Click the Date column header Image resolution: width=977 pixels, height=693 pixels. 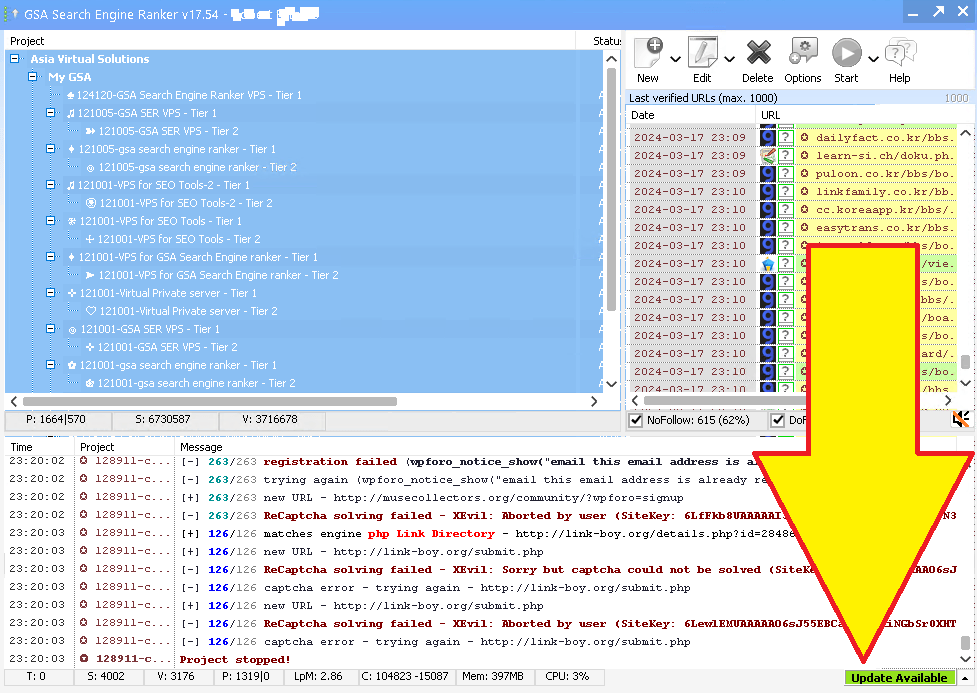642,115
